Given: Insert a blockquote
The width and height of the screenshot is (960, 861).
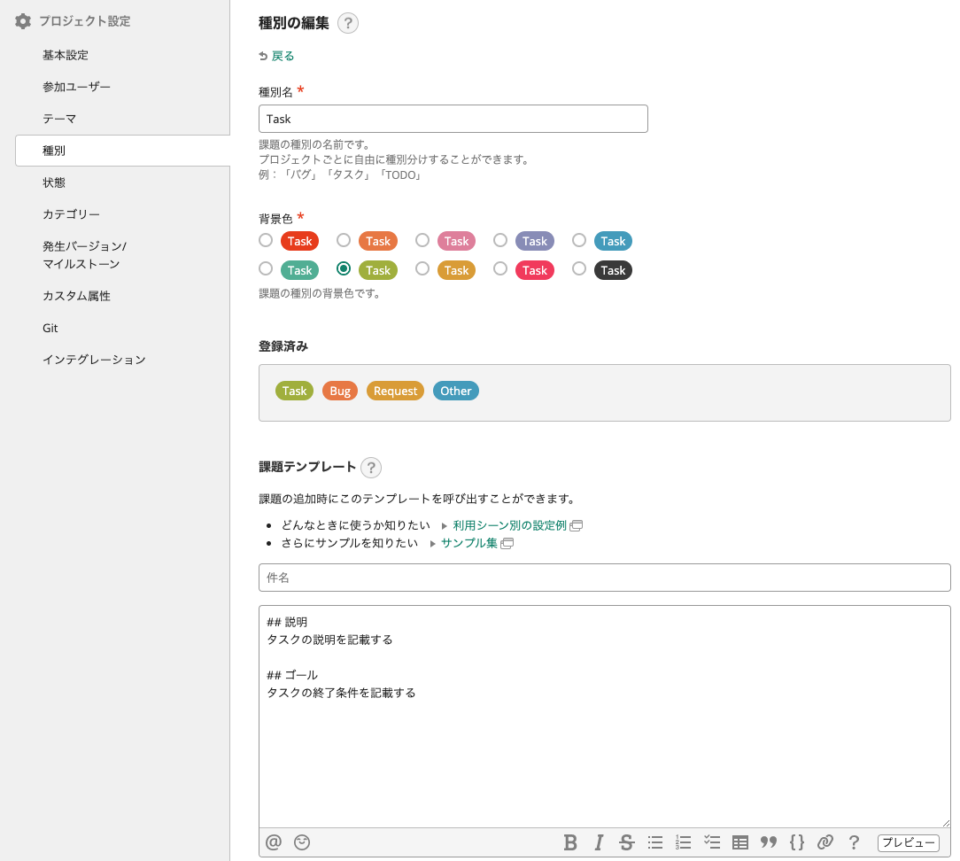Looking at the screenshot, I should 768,842.
